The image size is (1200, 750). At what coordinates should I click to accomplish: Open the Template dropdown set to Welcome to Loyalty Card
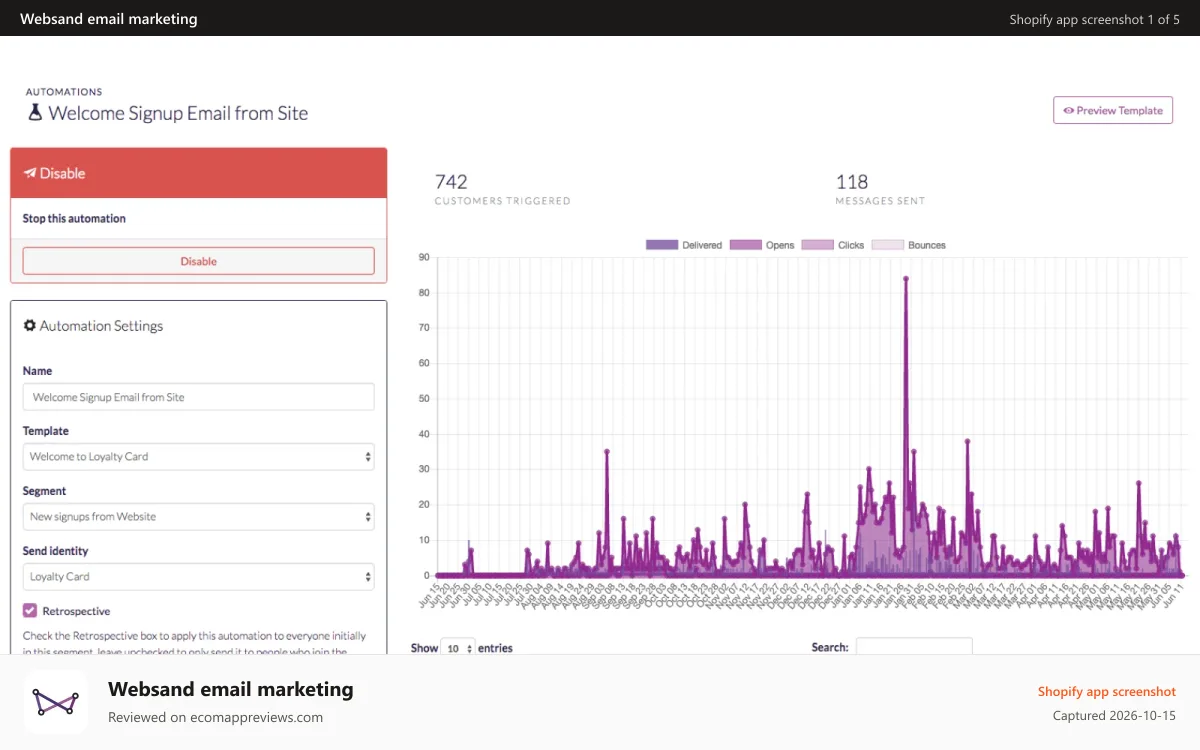pyautogui.click(x=199, y=457)
